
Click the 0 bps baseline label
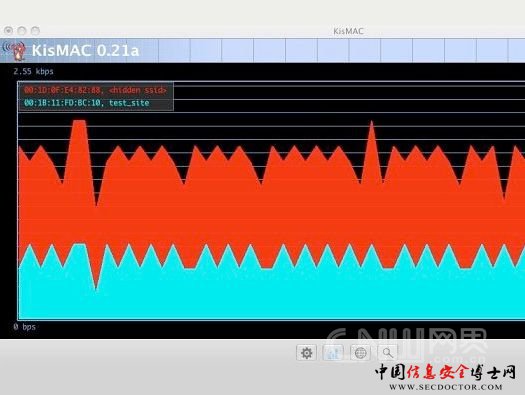coord(25,327)
